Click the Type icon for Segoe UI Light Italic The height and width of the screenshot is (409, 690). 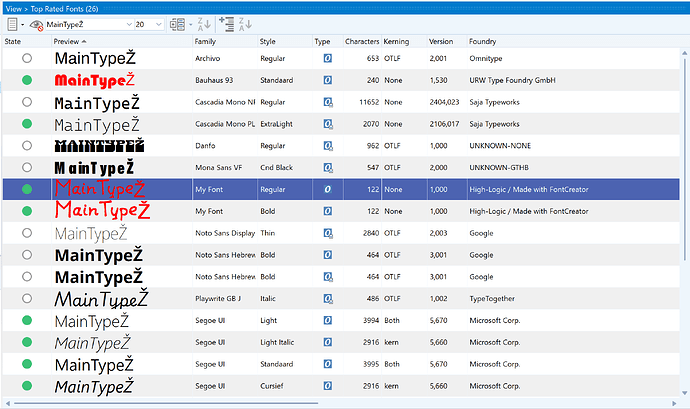click(x=327, y=342)
